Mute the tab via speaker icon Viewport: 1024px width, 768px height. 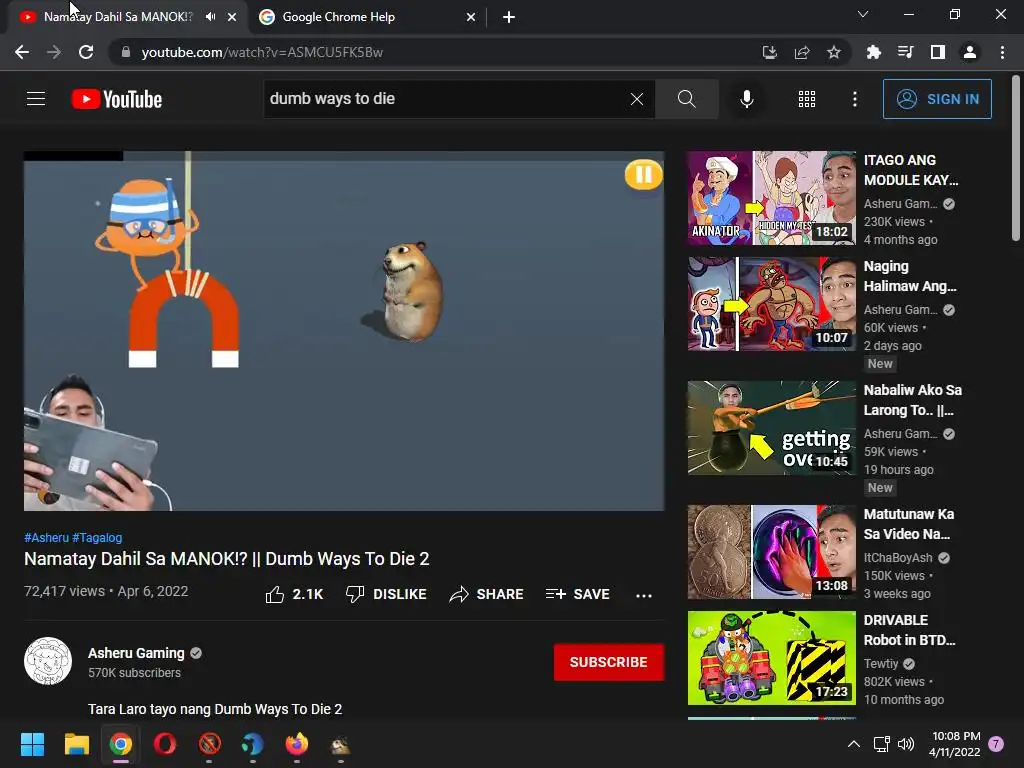[210, 17]
